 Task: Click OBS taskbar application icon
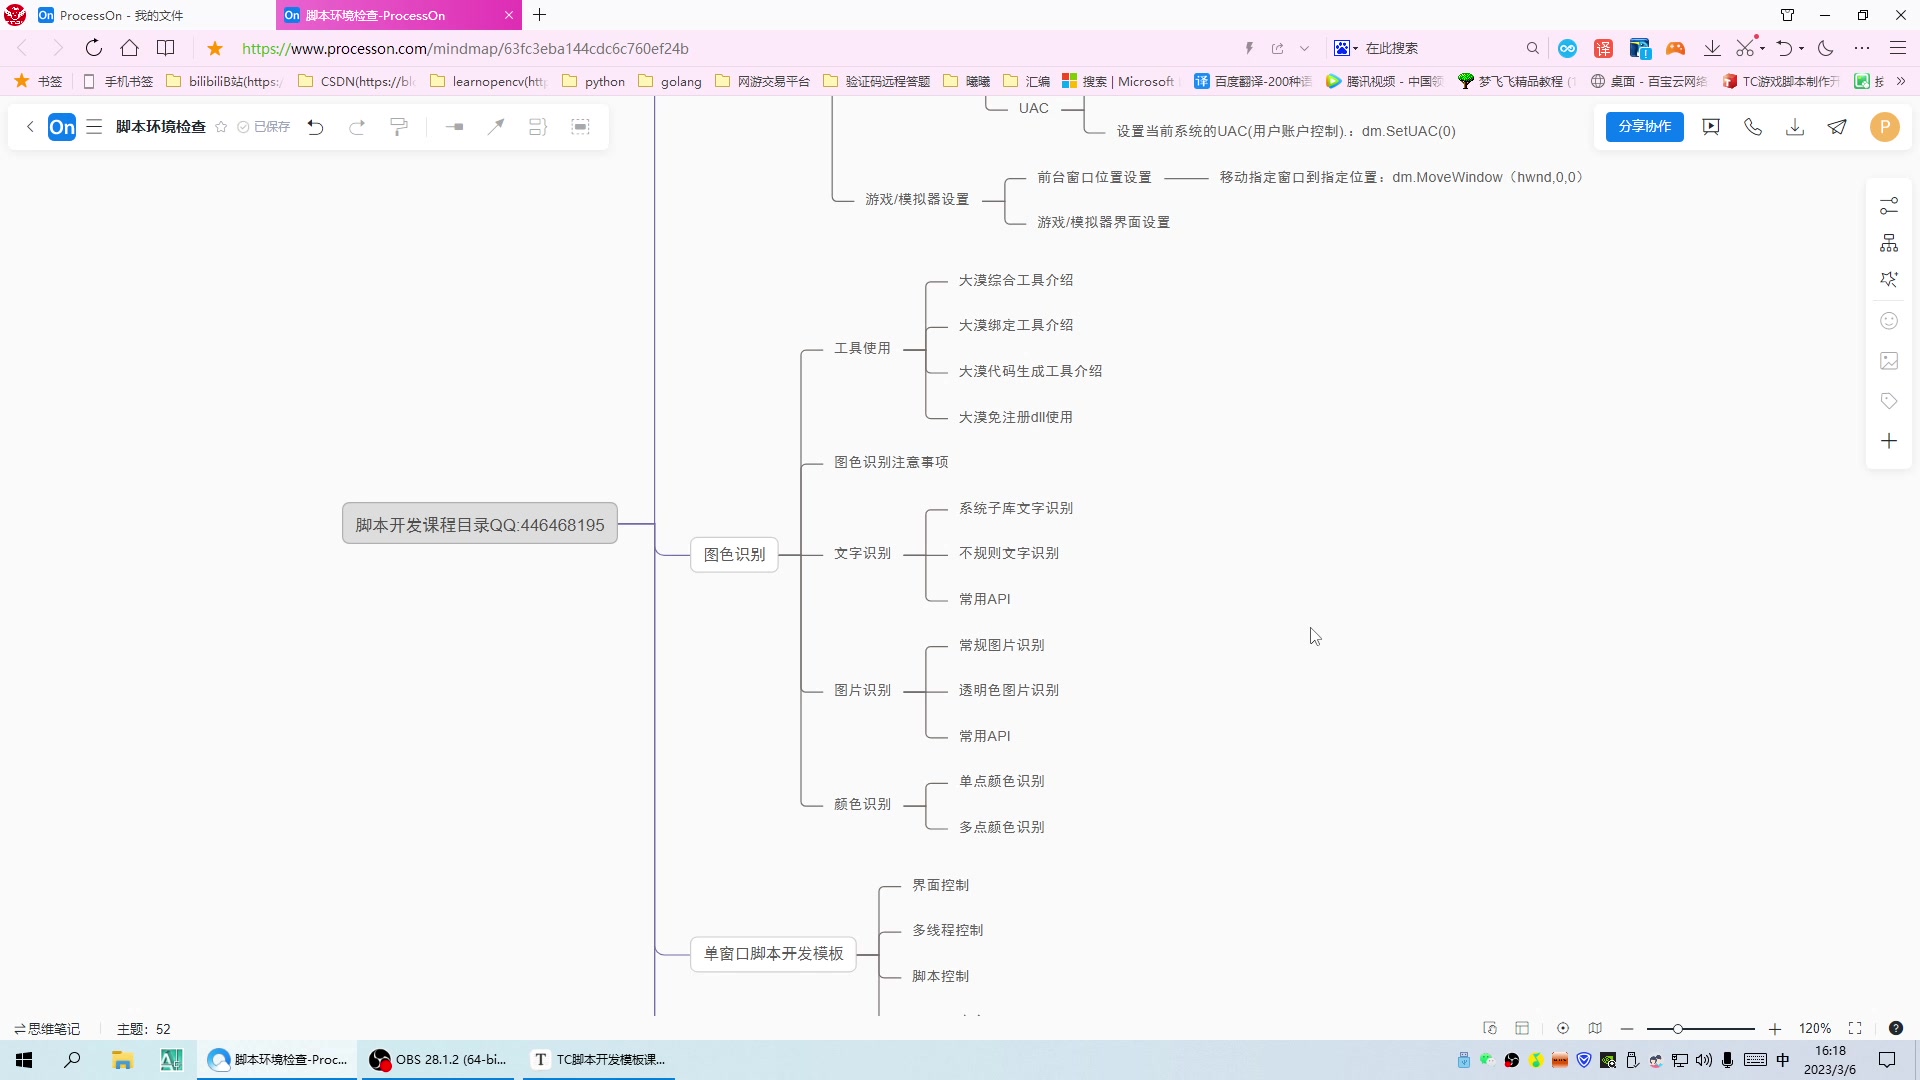380,1059
